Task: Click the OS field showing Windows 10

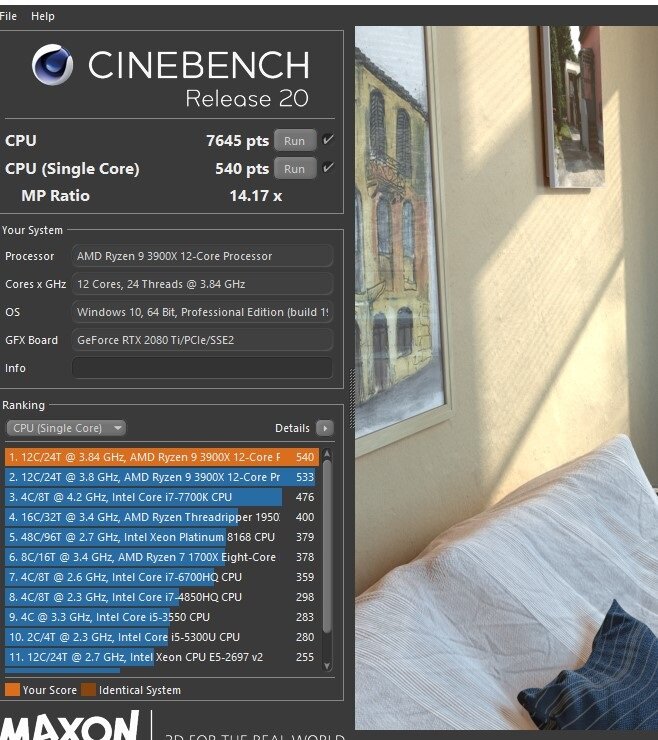Action: (202, 312)
